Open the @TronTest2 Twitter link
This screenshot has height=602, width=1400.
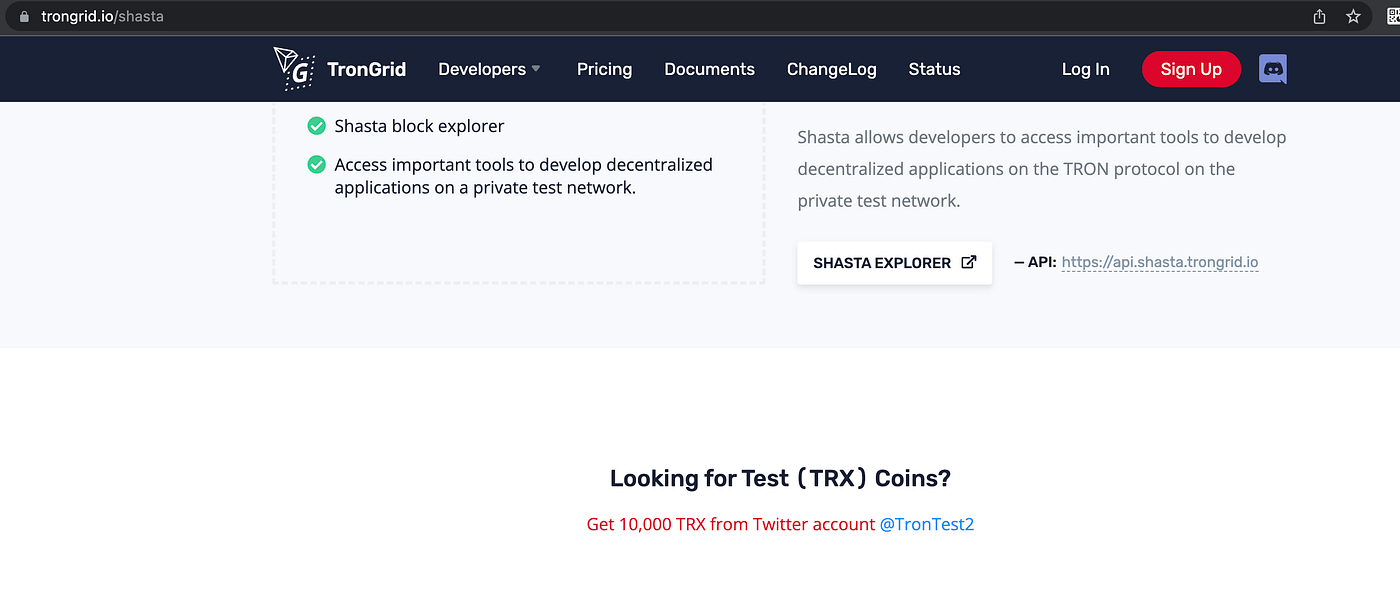coord(926,524)
